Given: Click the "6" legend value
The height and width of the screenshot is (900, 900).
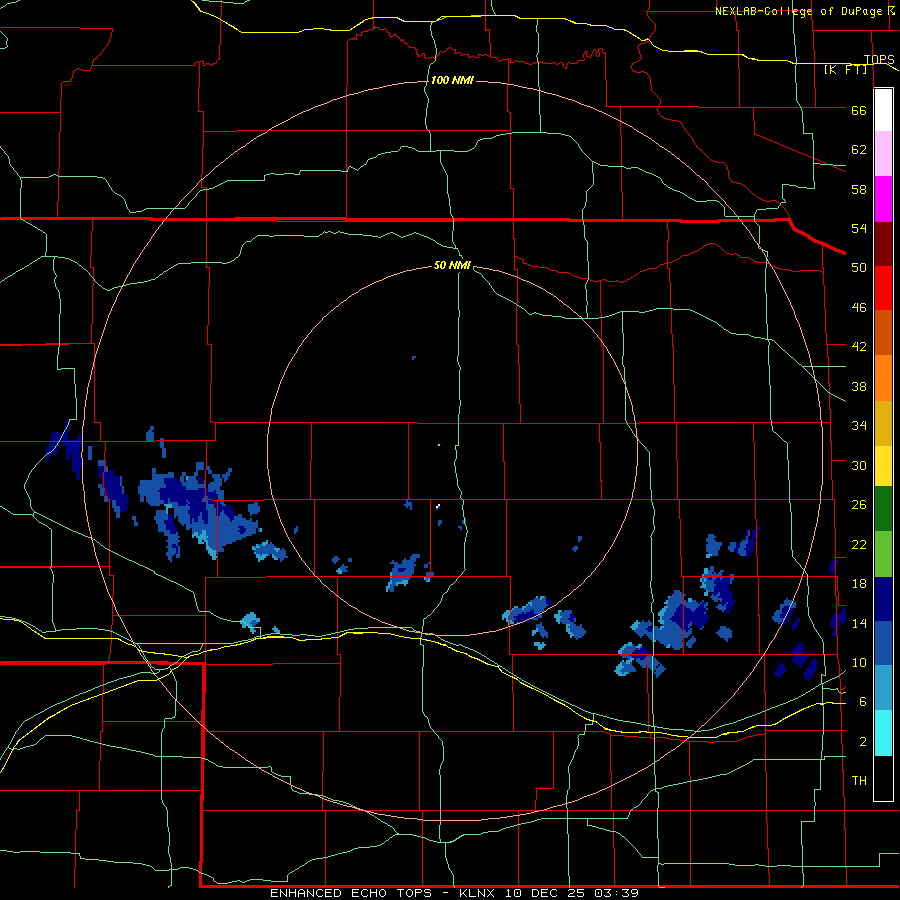Looking at the screenshot, I should pyautogui.click(x=863, y=702).
